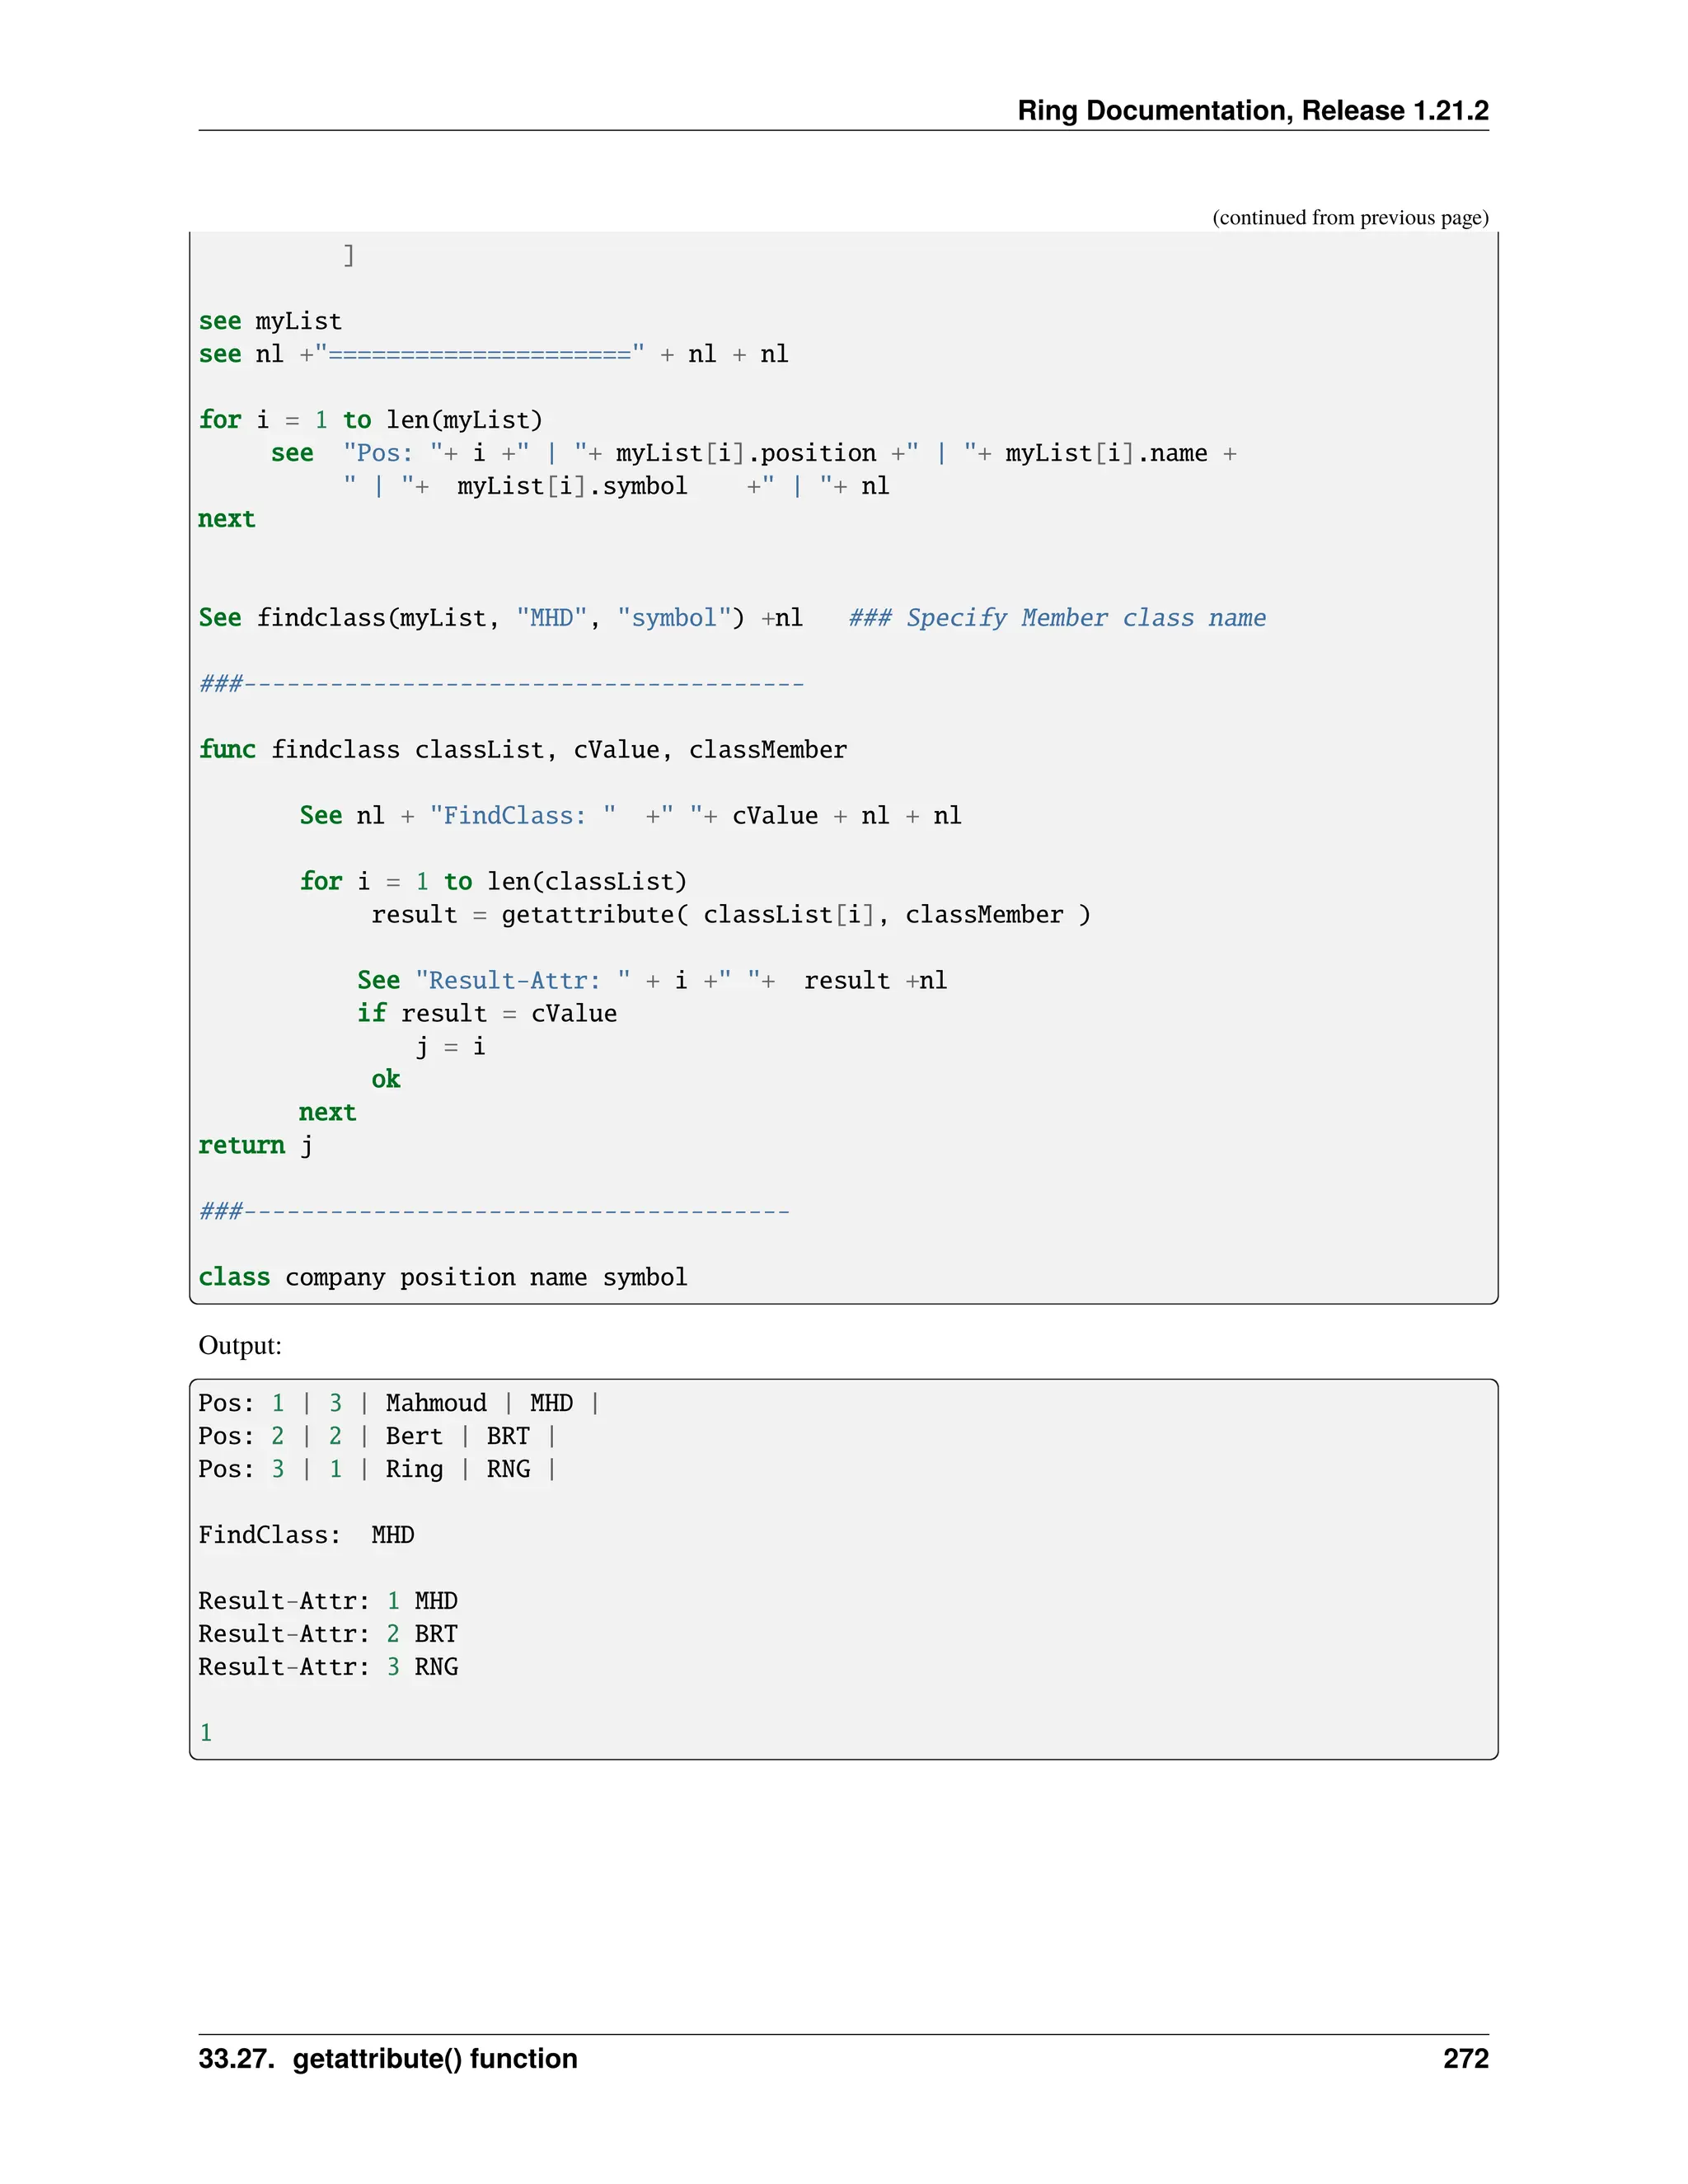Click 'Mahmoud' in the output block
Viewport: 1688px width, 2184px height.
(x=436, y=1403)
